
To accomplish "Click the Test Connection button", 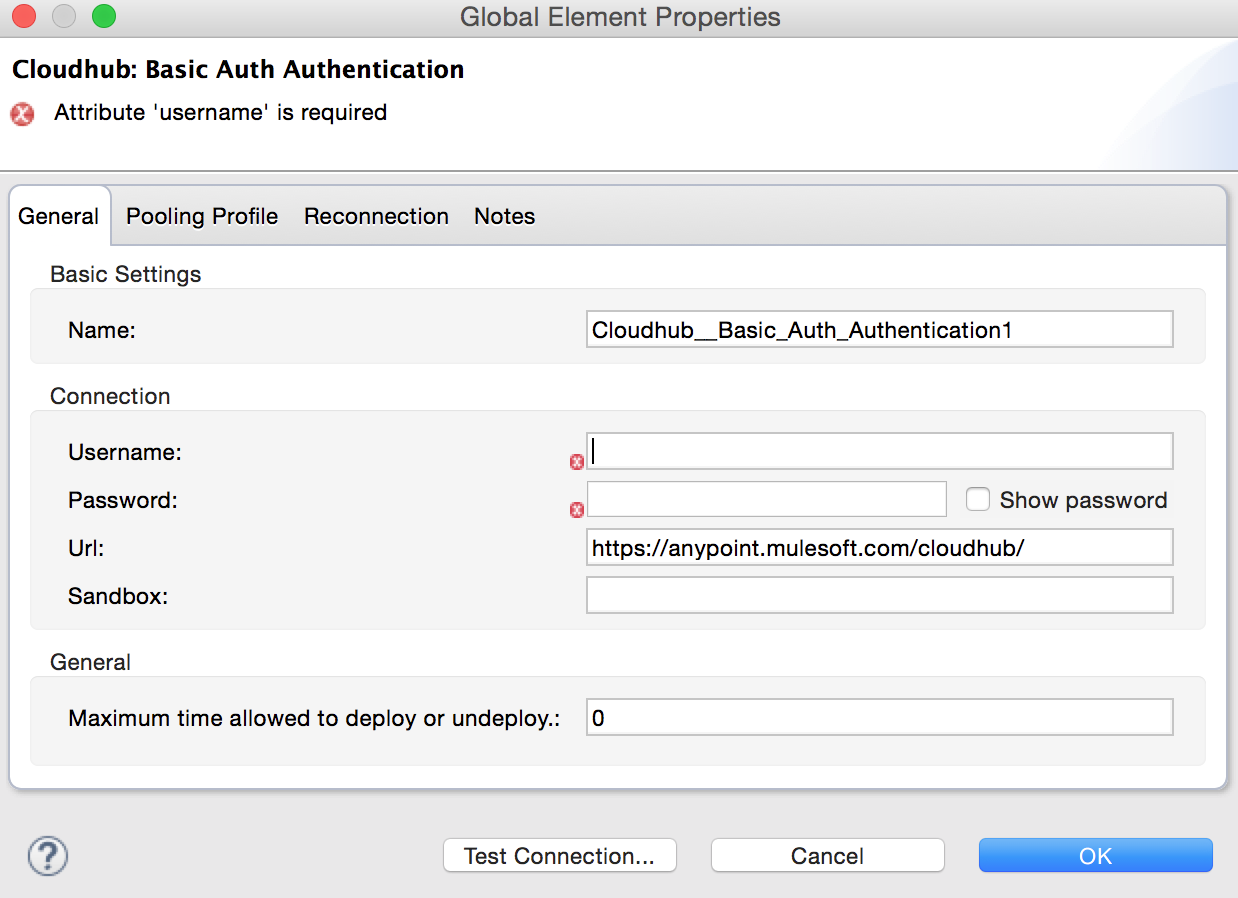I will click(x=559, y=855).
